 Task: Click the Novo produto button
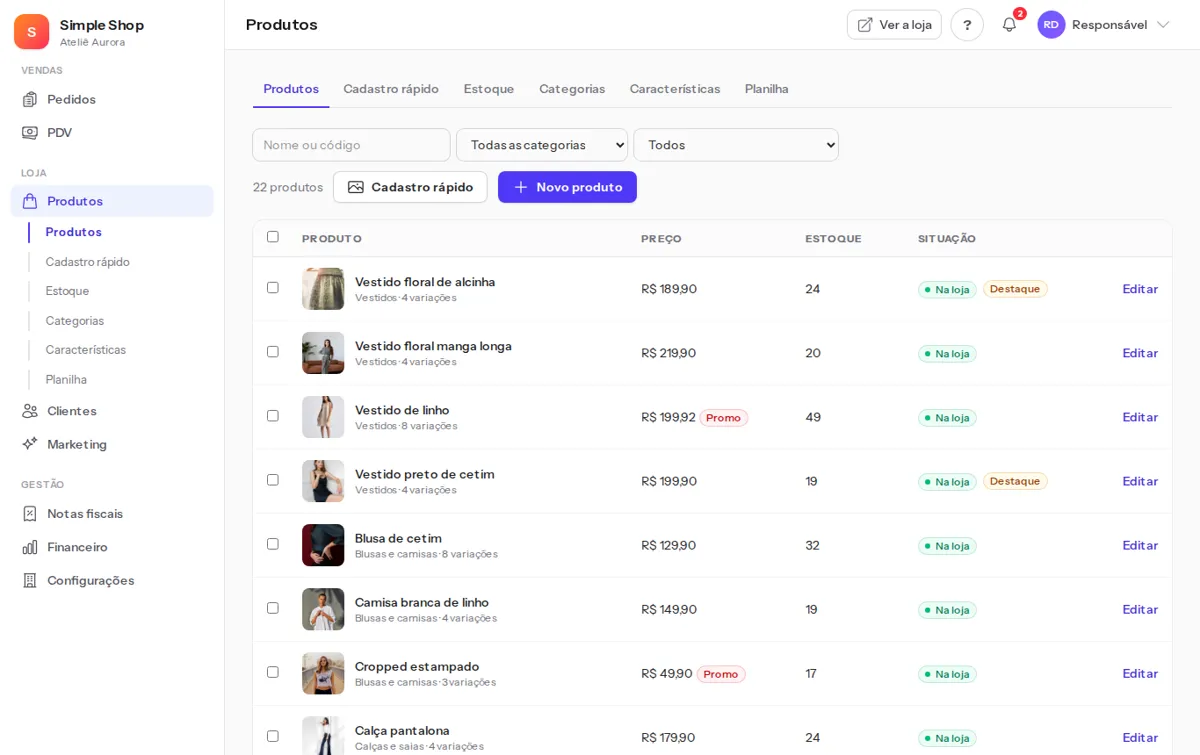pyautogui.click(x=567, y=187)
